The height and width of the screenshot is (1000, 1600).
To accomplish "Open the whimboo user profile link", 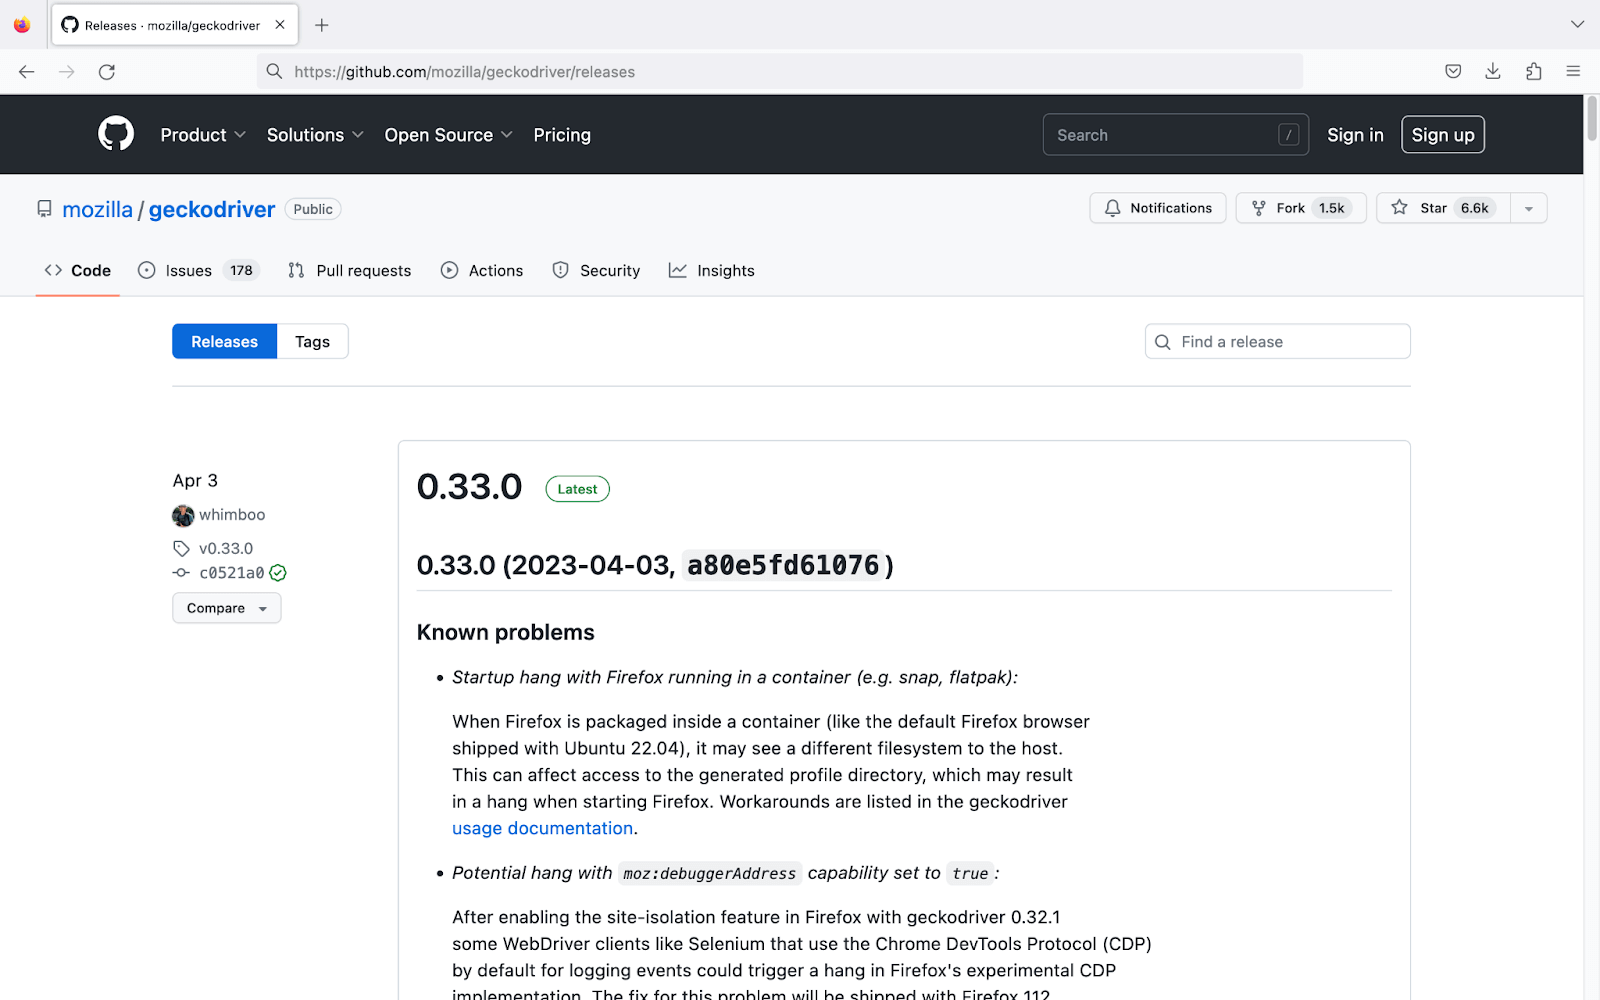I will click(232, 515).
